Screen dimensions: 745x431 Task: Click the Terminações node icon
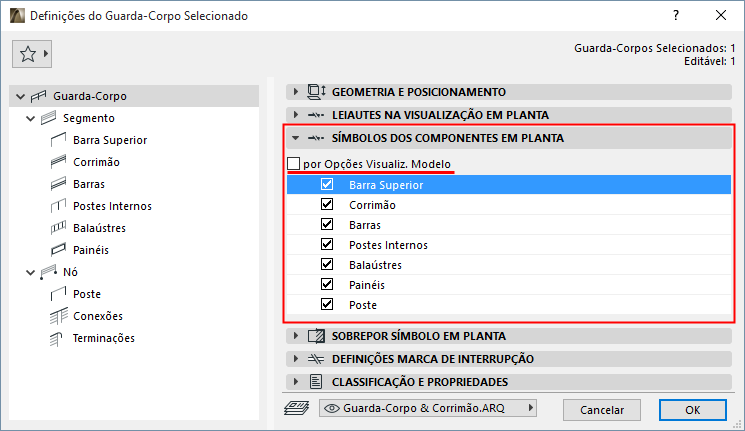58,338
